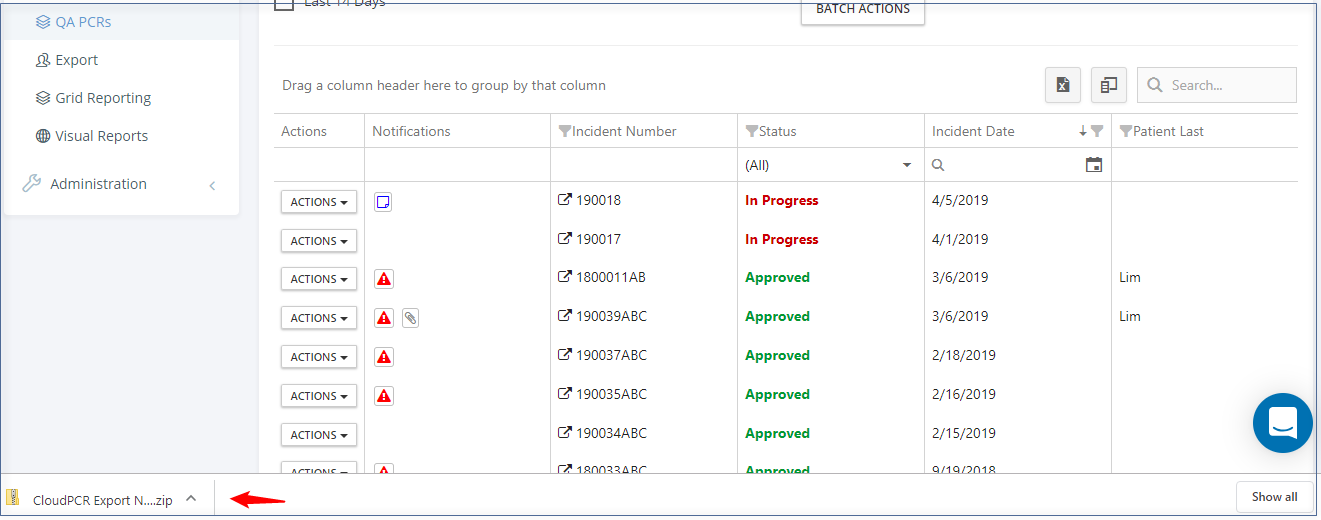Image resolution: width=1321 pixels, height=520 pixels.
Task: Click the Incident Number filter field
Action: 644,165
